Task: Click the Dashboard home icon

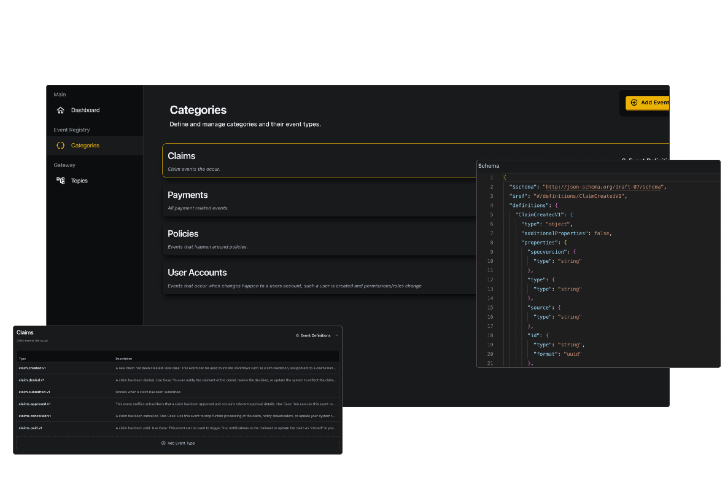Action: pyautogui.click(x=60, y=110)
